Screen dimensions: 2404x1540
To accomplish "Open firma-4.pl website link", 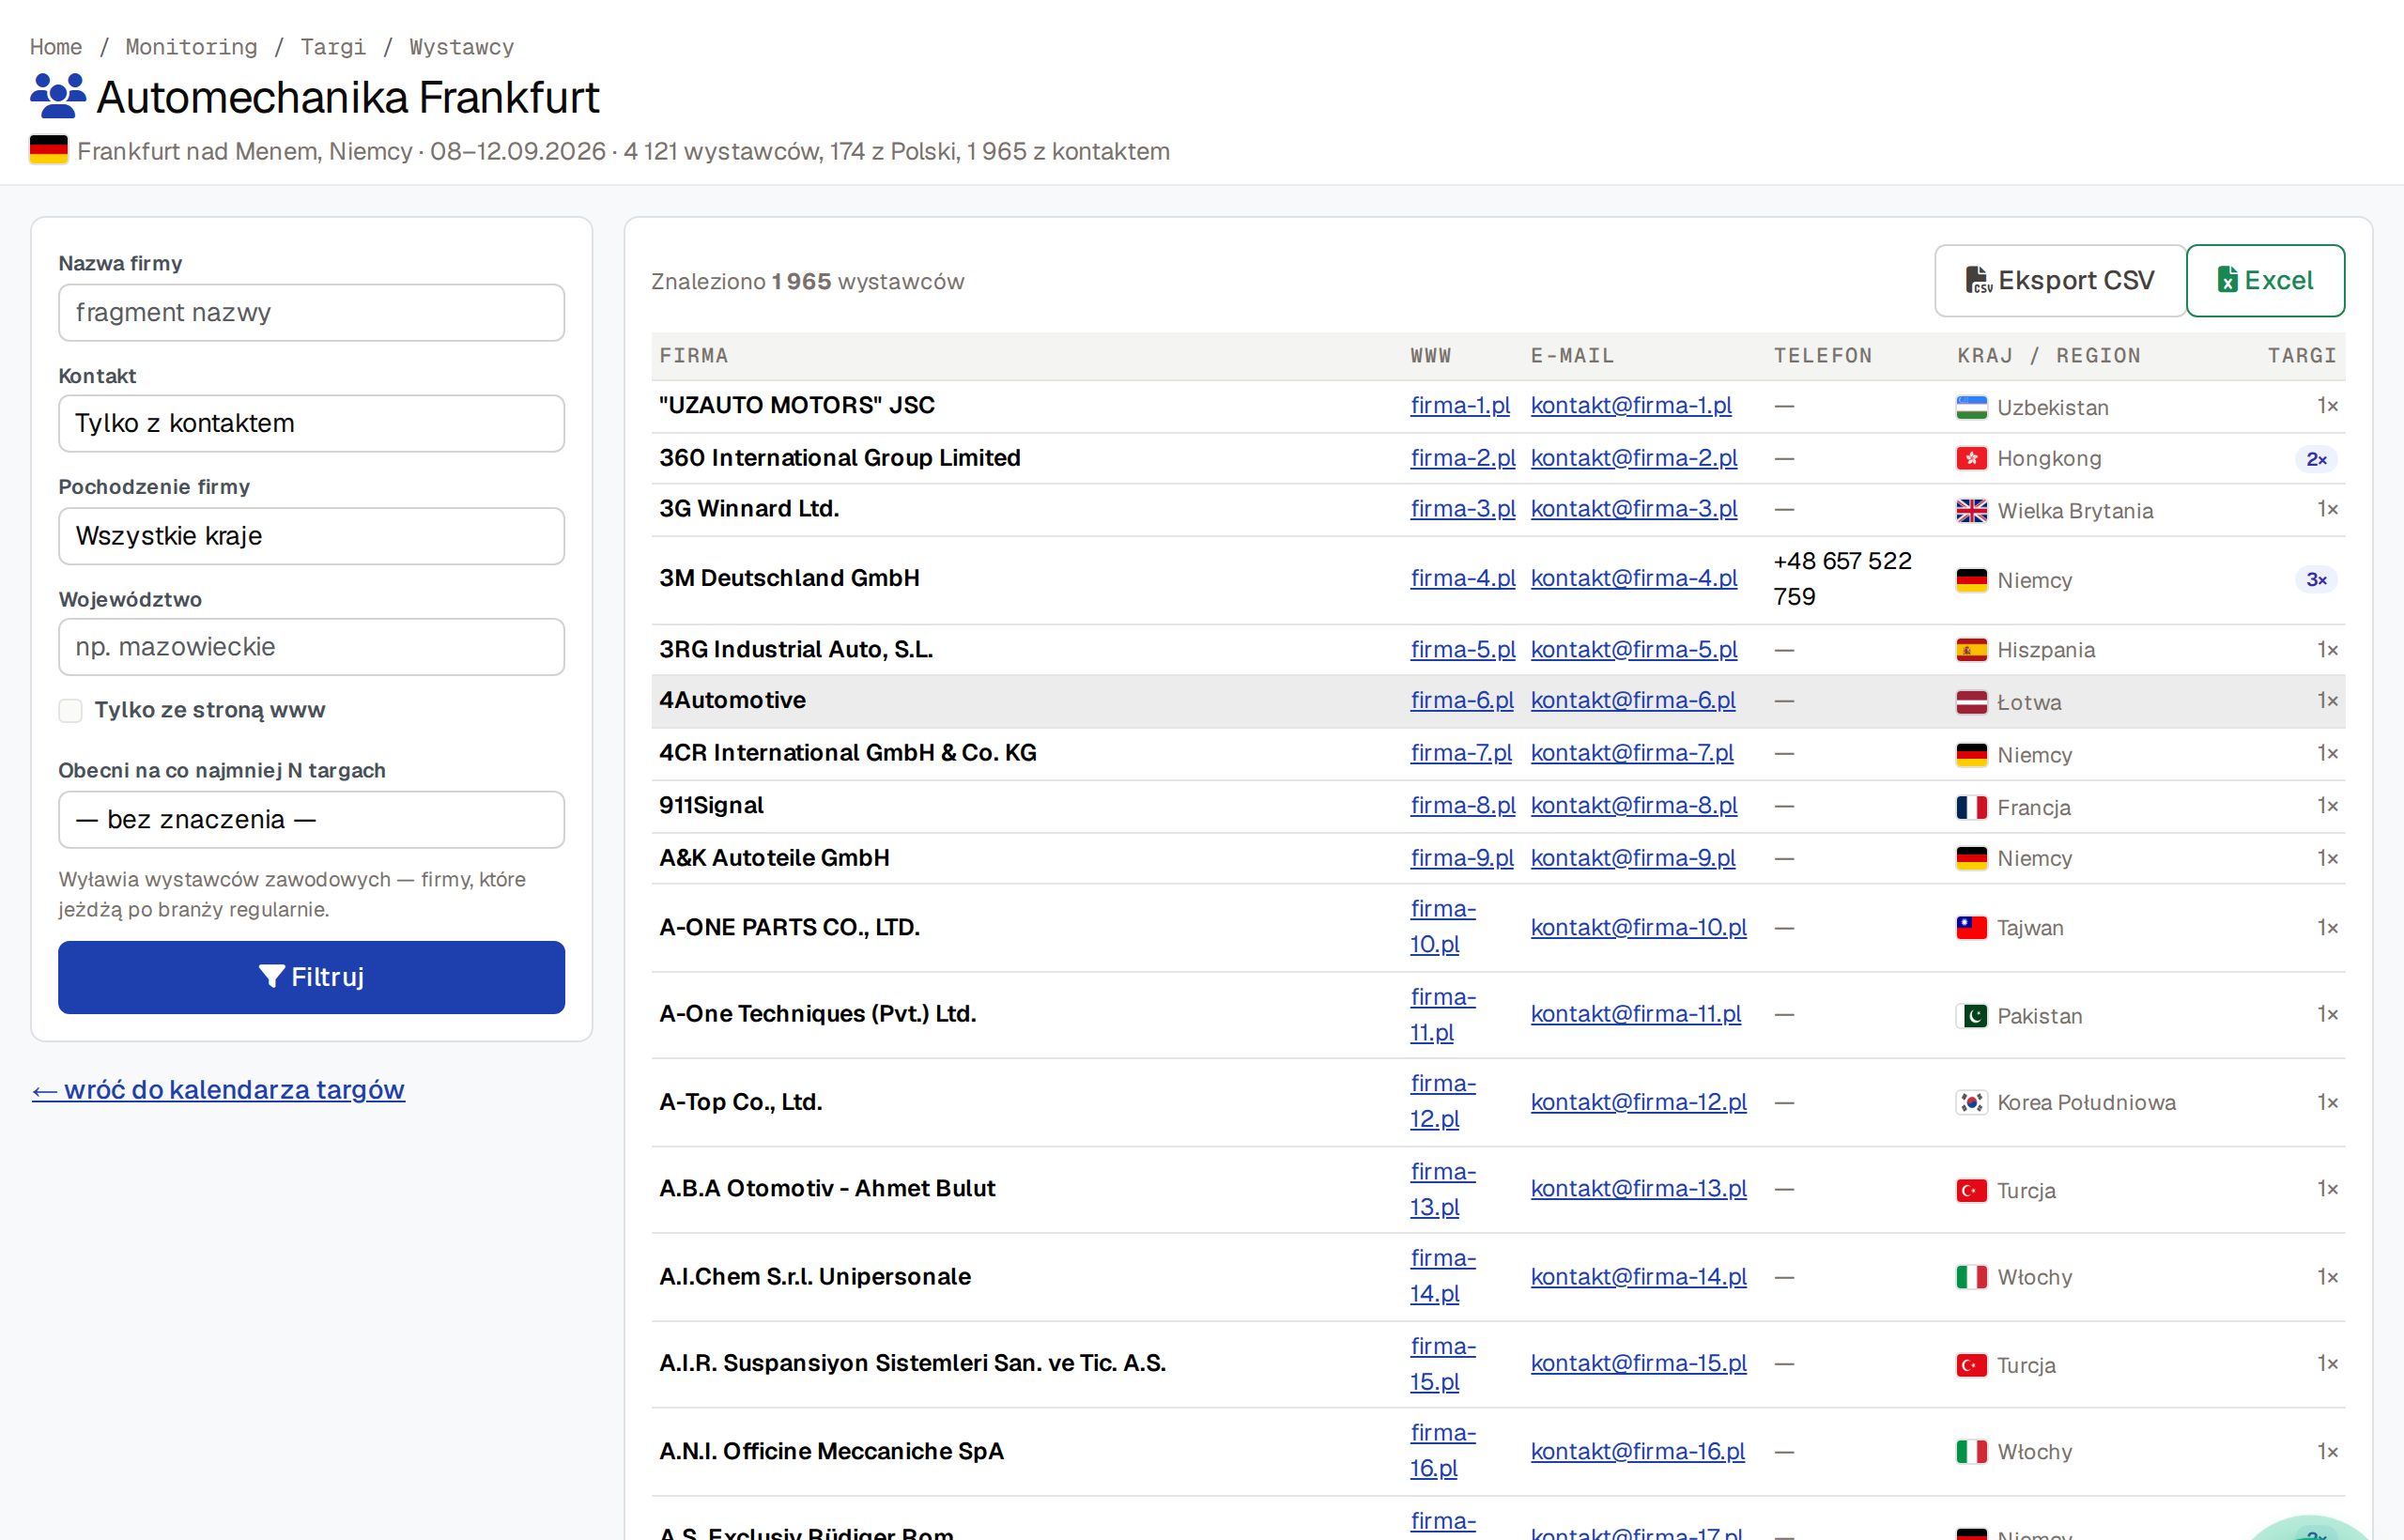I will [1462, 578].
